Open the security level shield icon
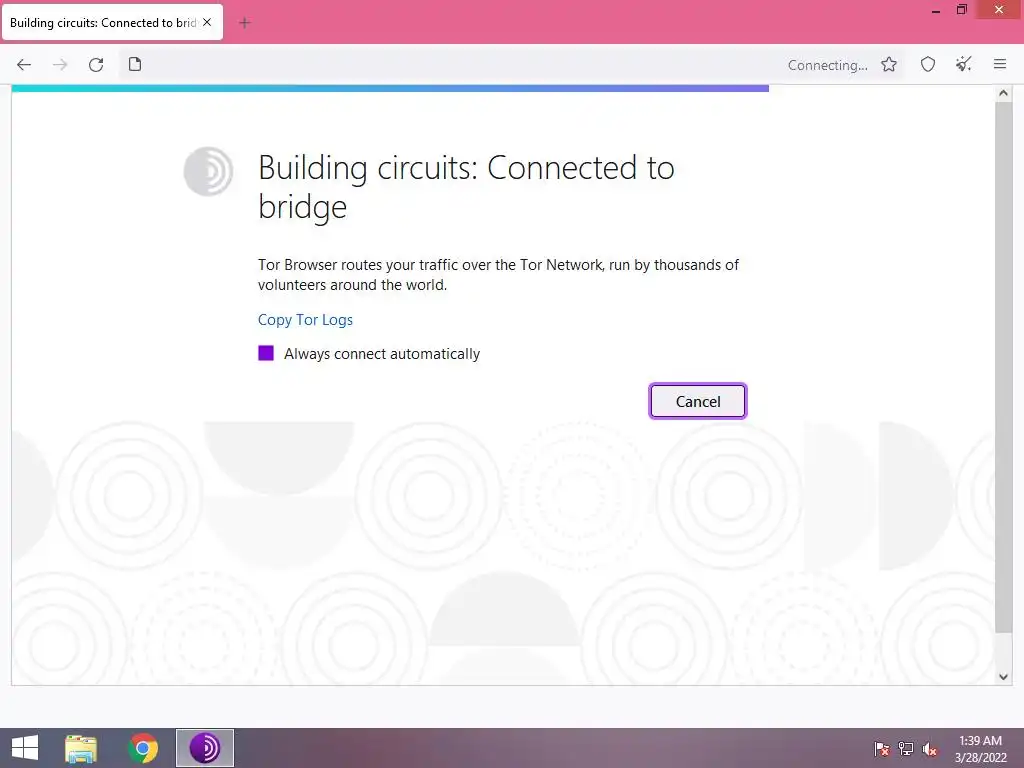The width and height of the screenshot is (1024, 768). (928, 64)
